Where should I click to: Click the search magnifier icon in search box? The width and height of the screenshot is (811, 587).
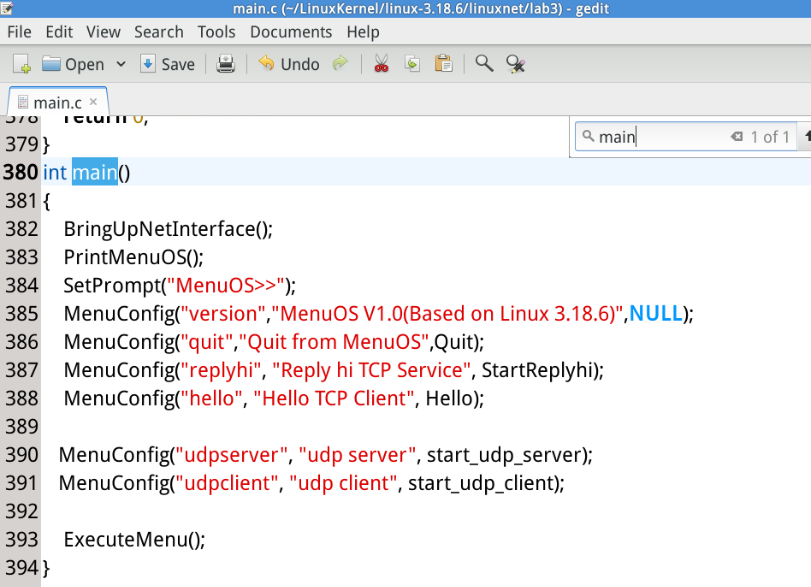click(x=588, y=136)
